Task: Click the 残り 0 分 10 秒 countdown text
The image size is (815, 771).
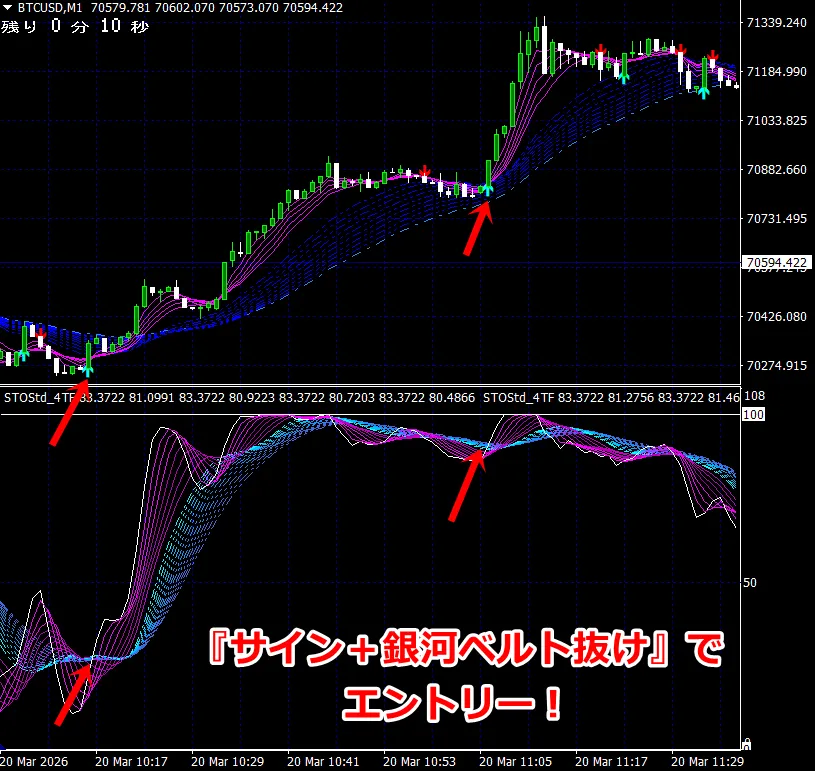Action: coord(75,26)
